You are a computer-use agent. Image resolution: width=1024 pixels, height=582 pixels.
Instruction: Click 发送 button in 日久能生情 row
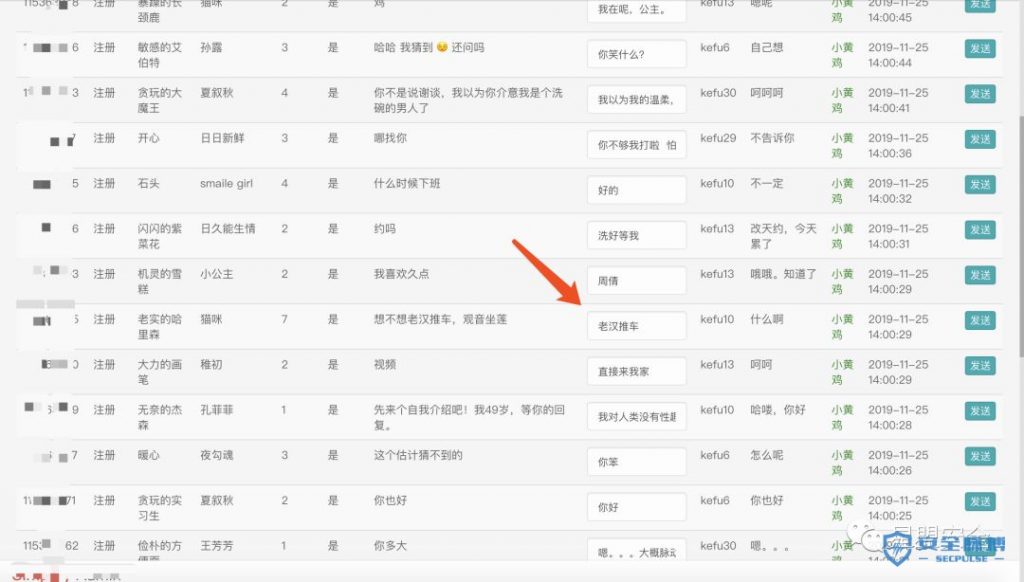point(980,229)
